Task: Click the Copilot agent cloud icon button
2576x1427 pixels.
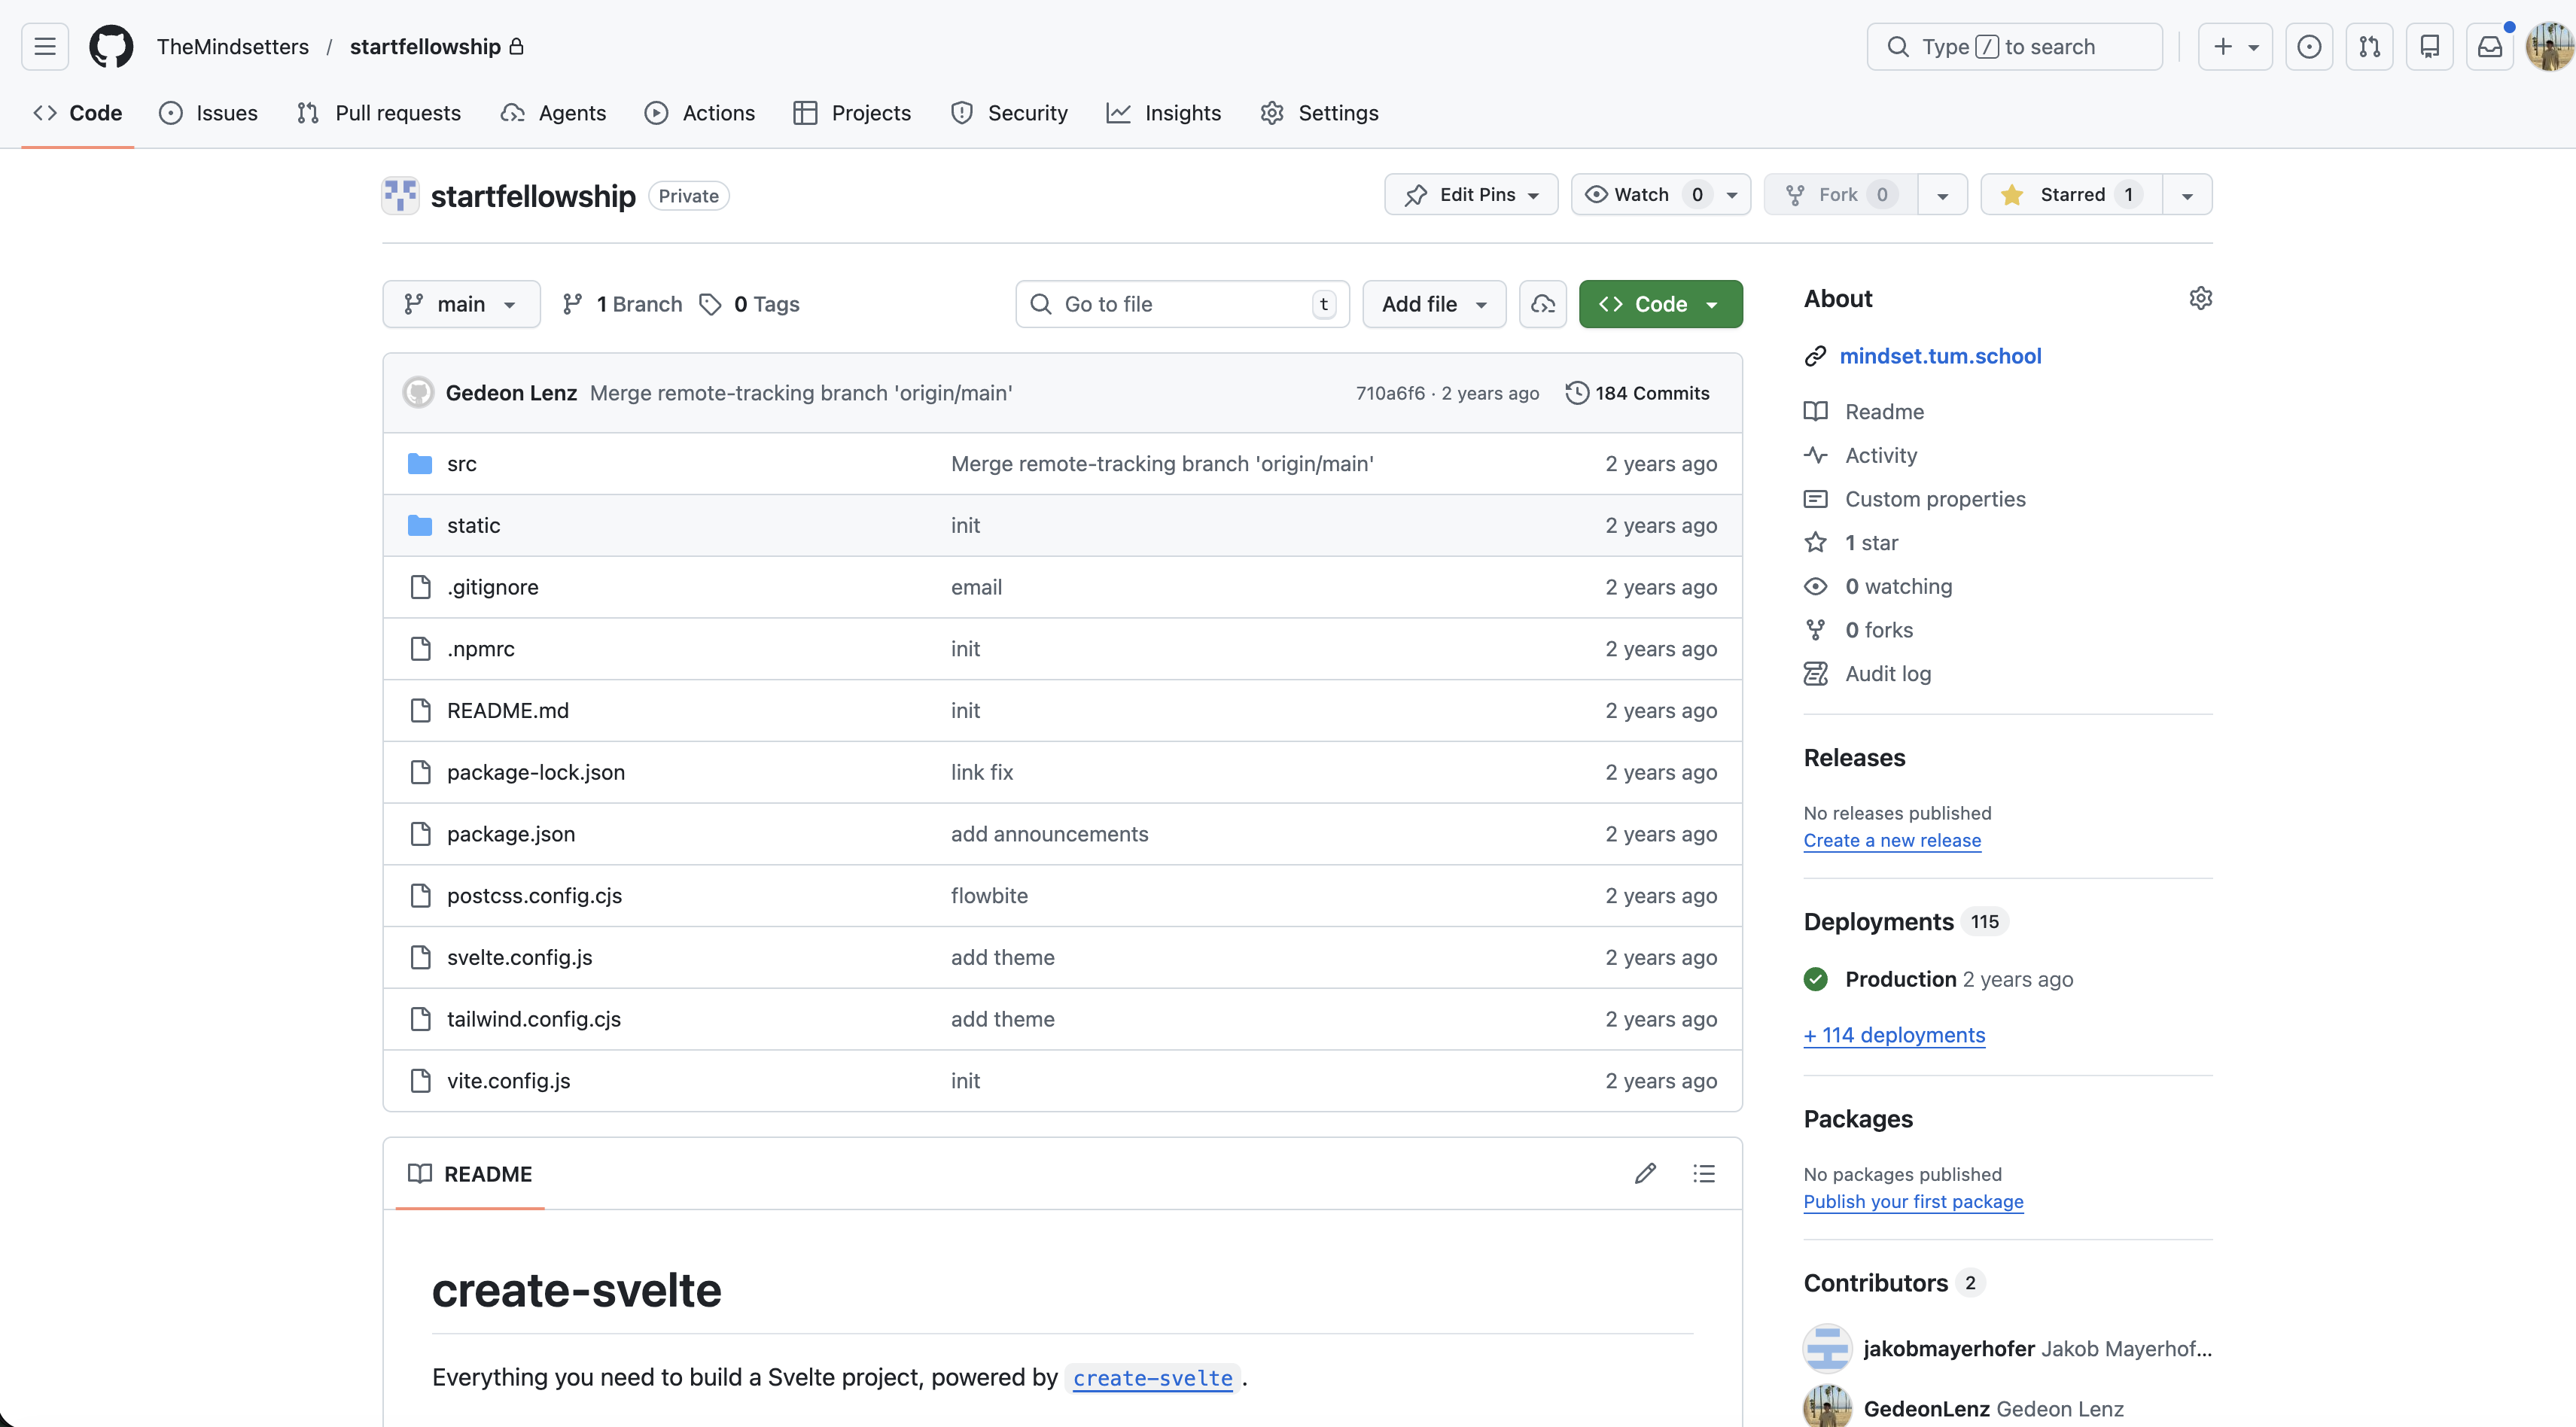Action: pos(1542,304)
